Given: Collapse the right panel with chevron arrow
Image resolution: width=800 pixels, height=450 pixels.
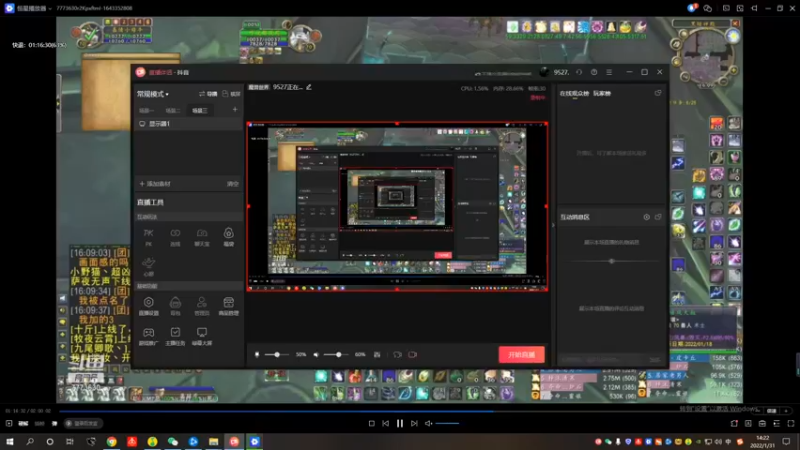Looking at the screenshot, I should click(553, 225).
